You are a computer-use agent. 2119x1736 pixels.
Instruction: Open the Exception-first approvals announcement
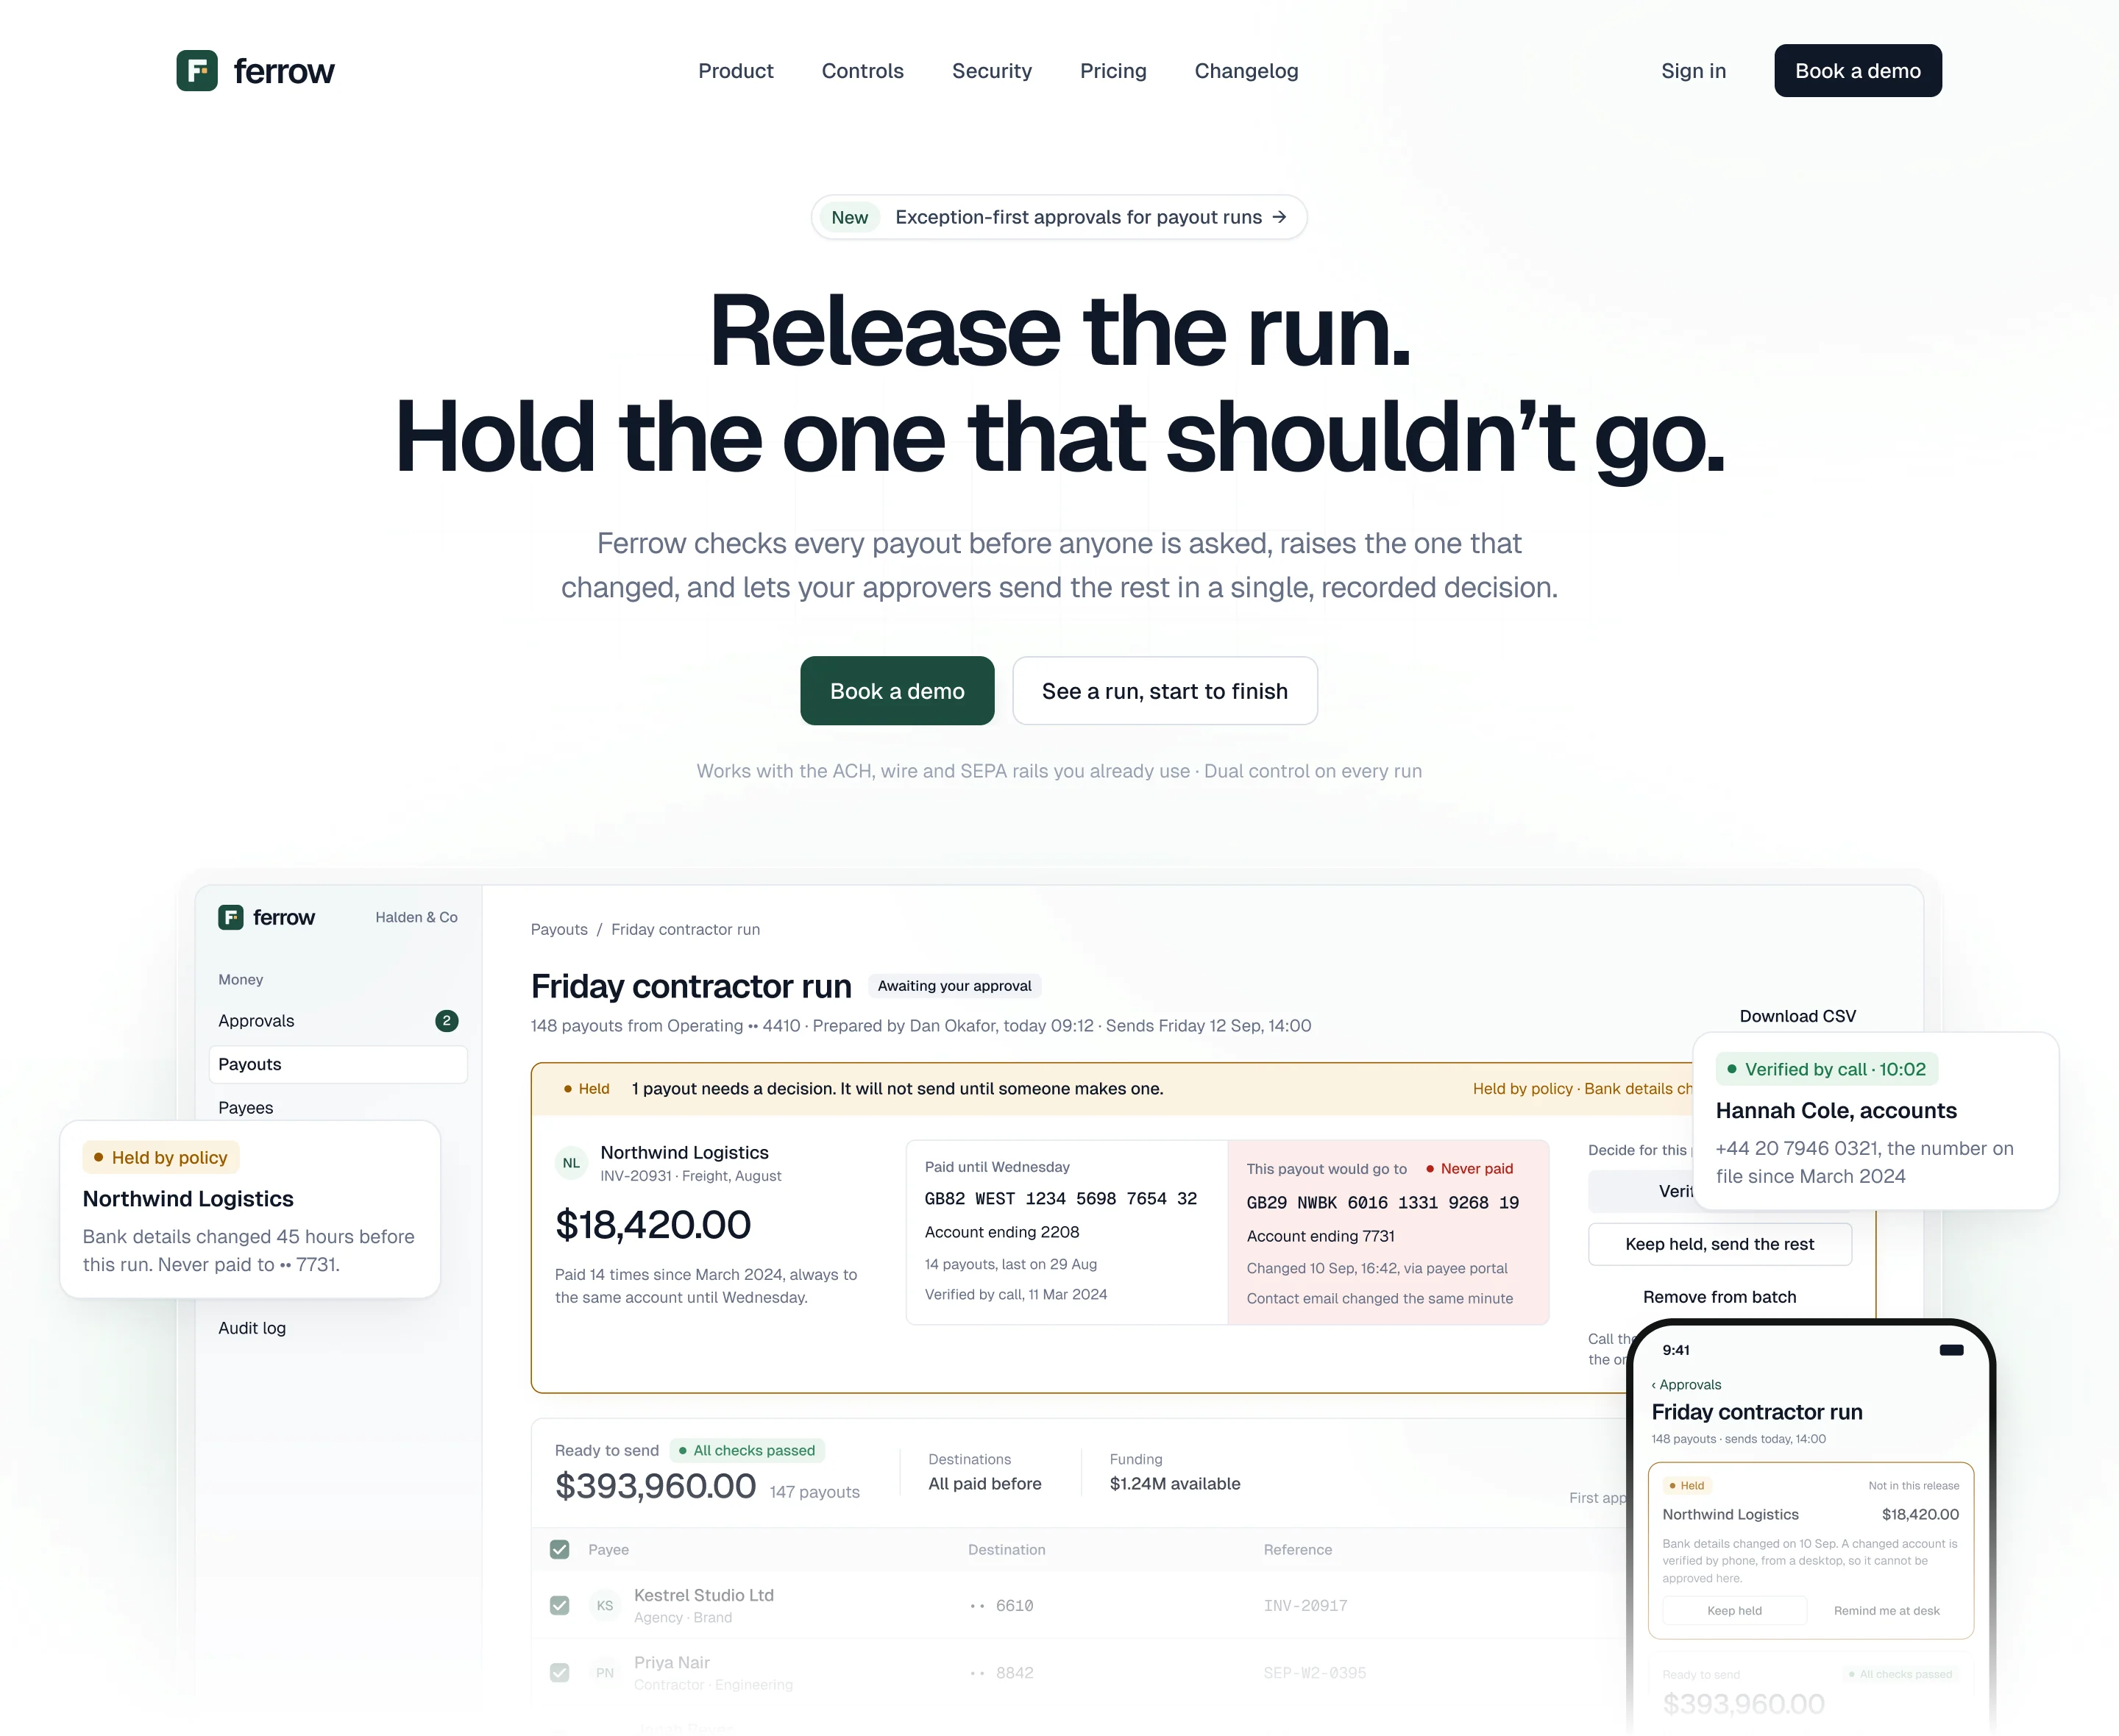coord(1059,217)
